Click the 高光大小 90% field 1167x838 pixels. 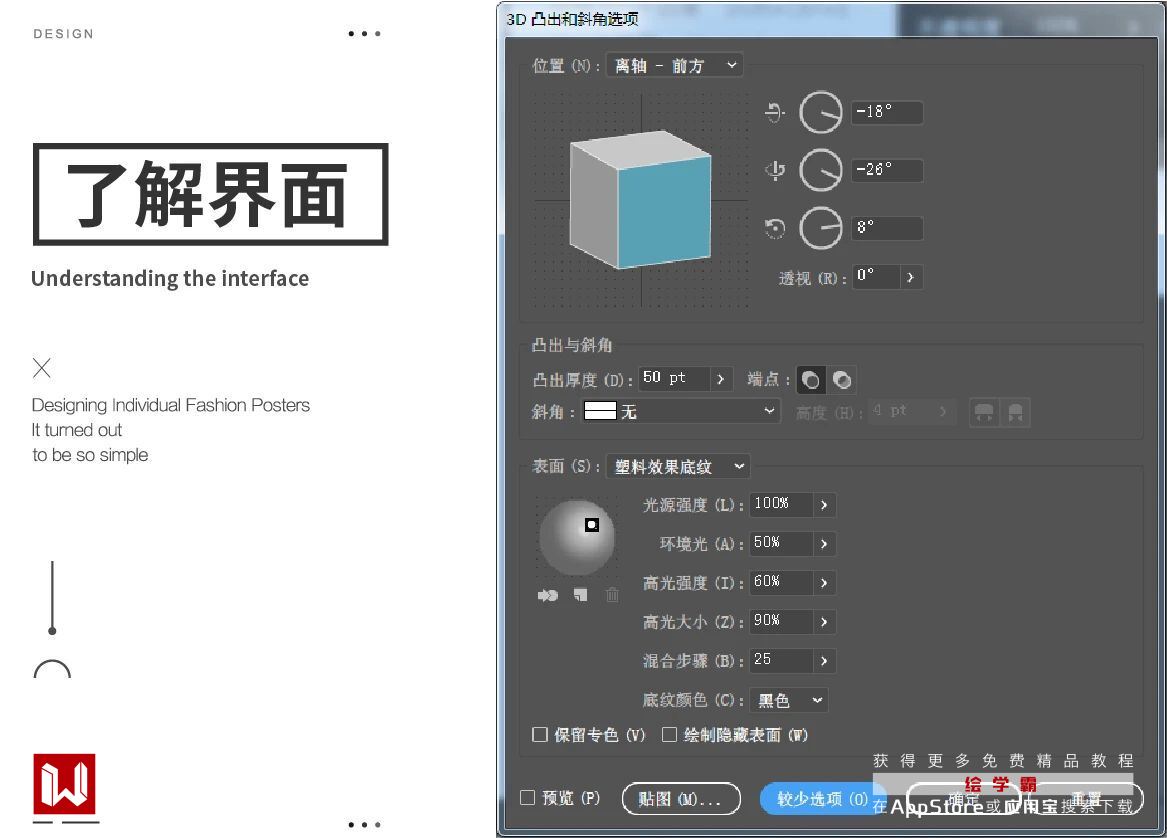(x=781, y=621)
